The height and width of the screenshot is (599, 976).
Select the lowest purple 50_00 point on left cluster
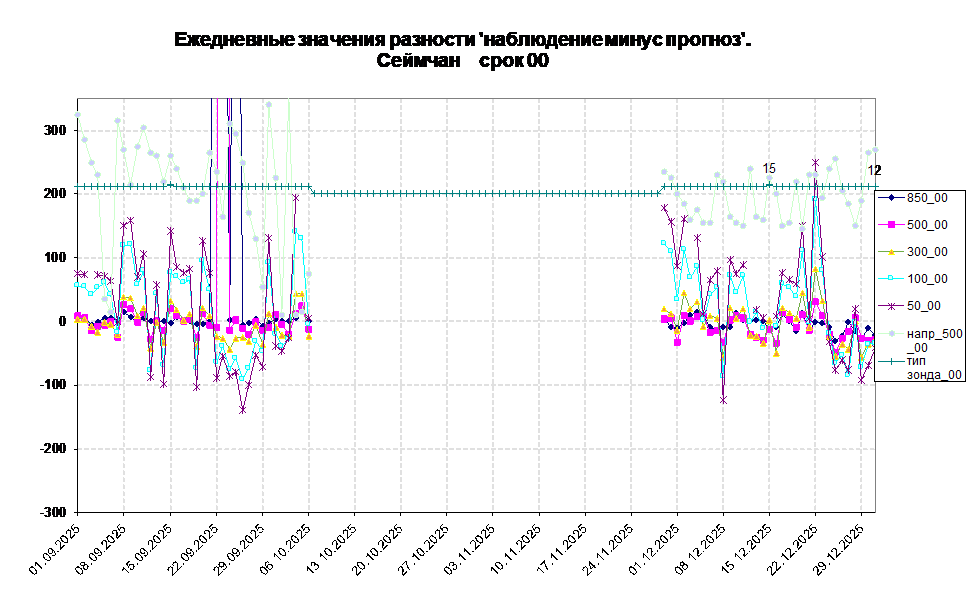(x=242, y=410)
